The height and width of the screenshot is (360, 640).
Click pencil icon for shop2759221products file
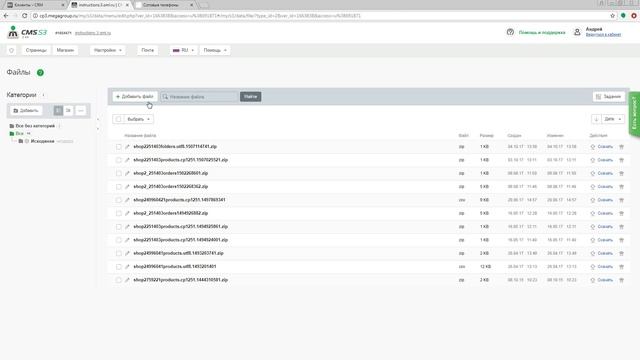click(x=127, y=280)
